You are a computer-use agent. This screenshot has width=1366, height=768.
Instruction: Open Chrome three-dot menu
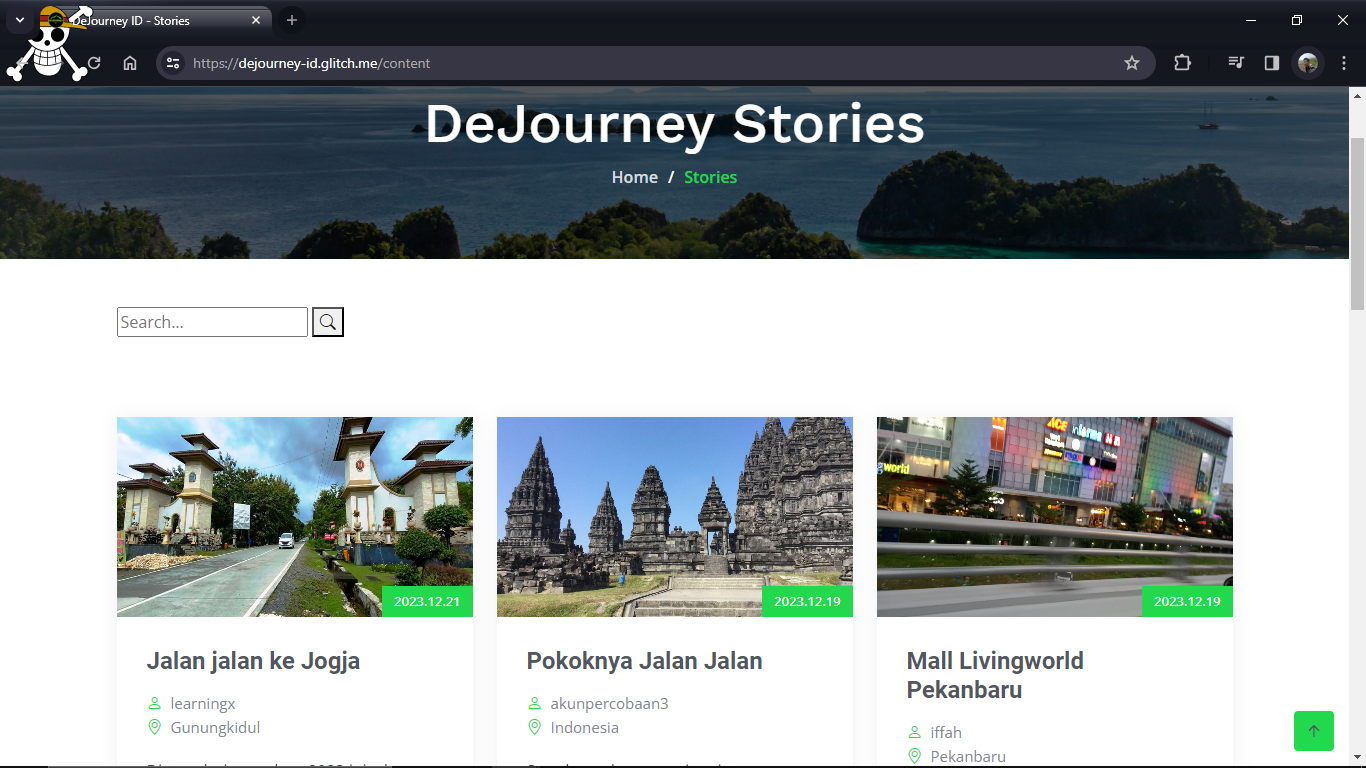coord(1344,63)
